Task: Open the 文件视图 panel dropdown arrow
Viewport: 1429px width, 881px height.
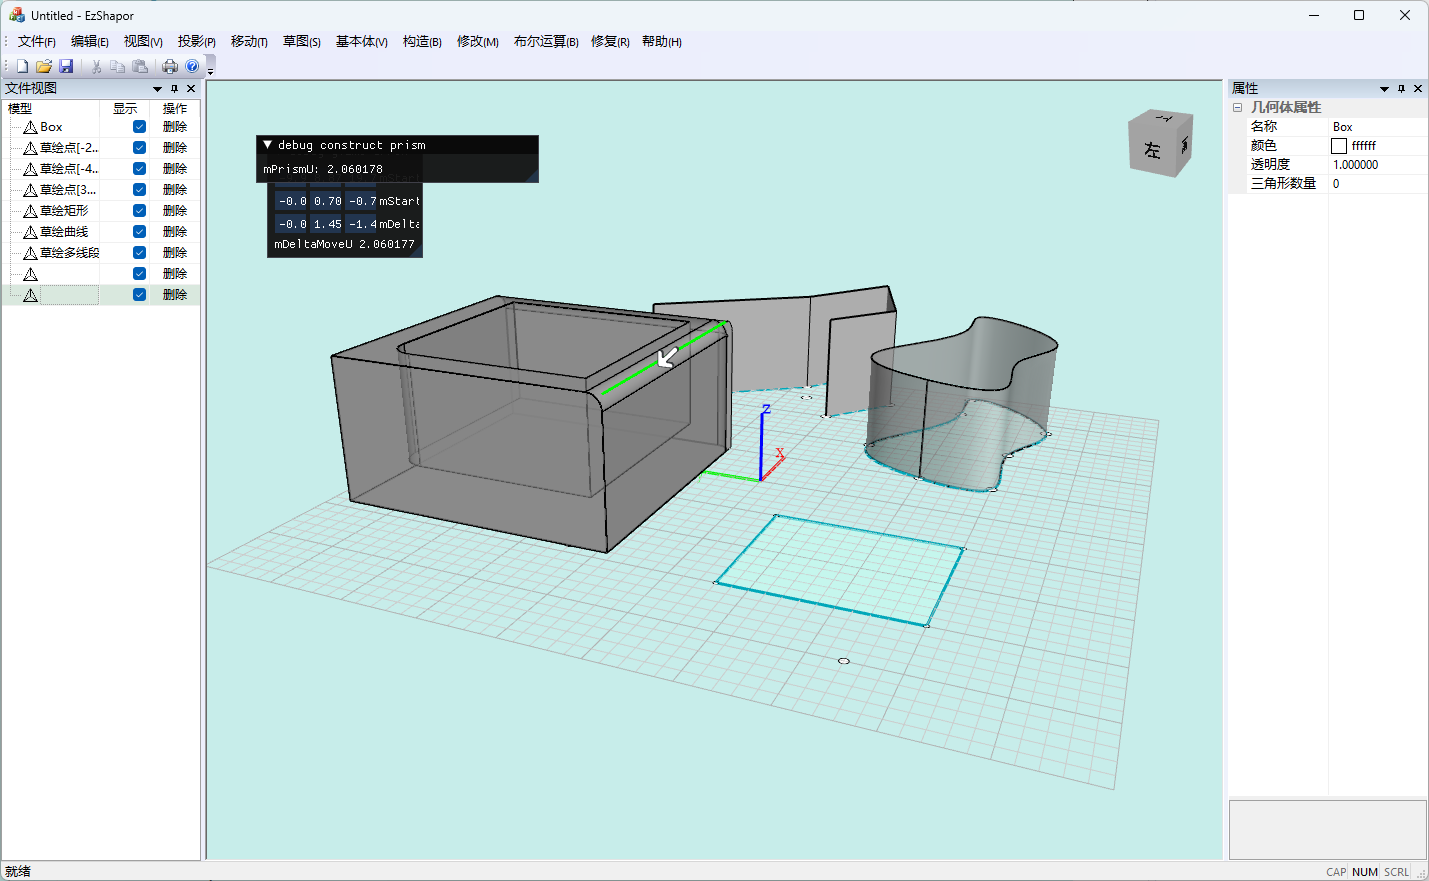Action: 157,89
